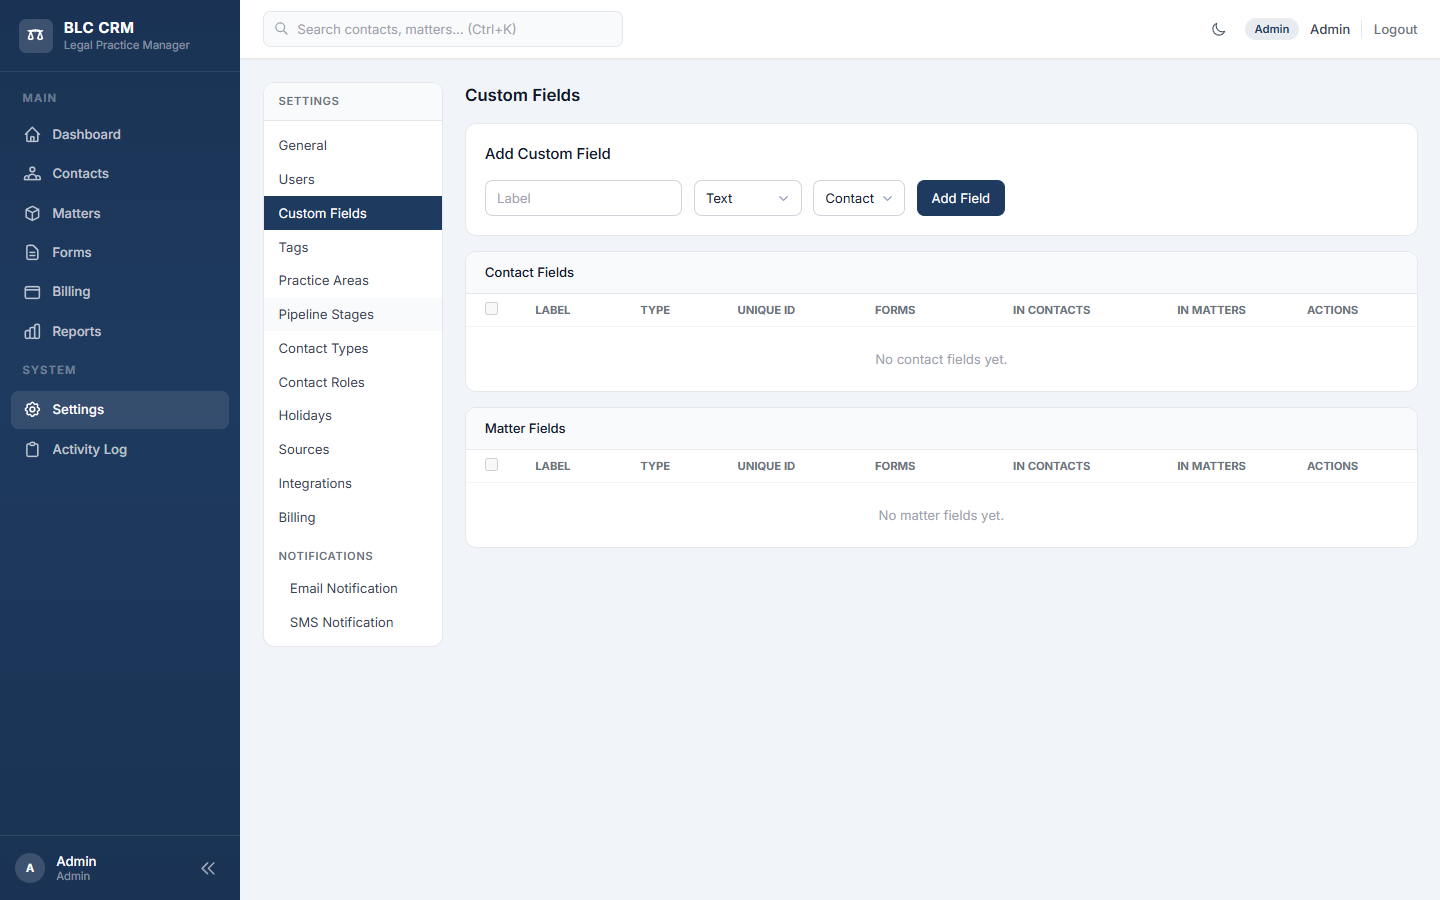Image resolution: width=1440 pixels, height=900 pixels.
Task: Click the Reports chart icon
Action: pyautogui.click(x=33, y=332)
